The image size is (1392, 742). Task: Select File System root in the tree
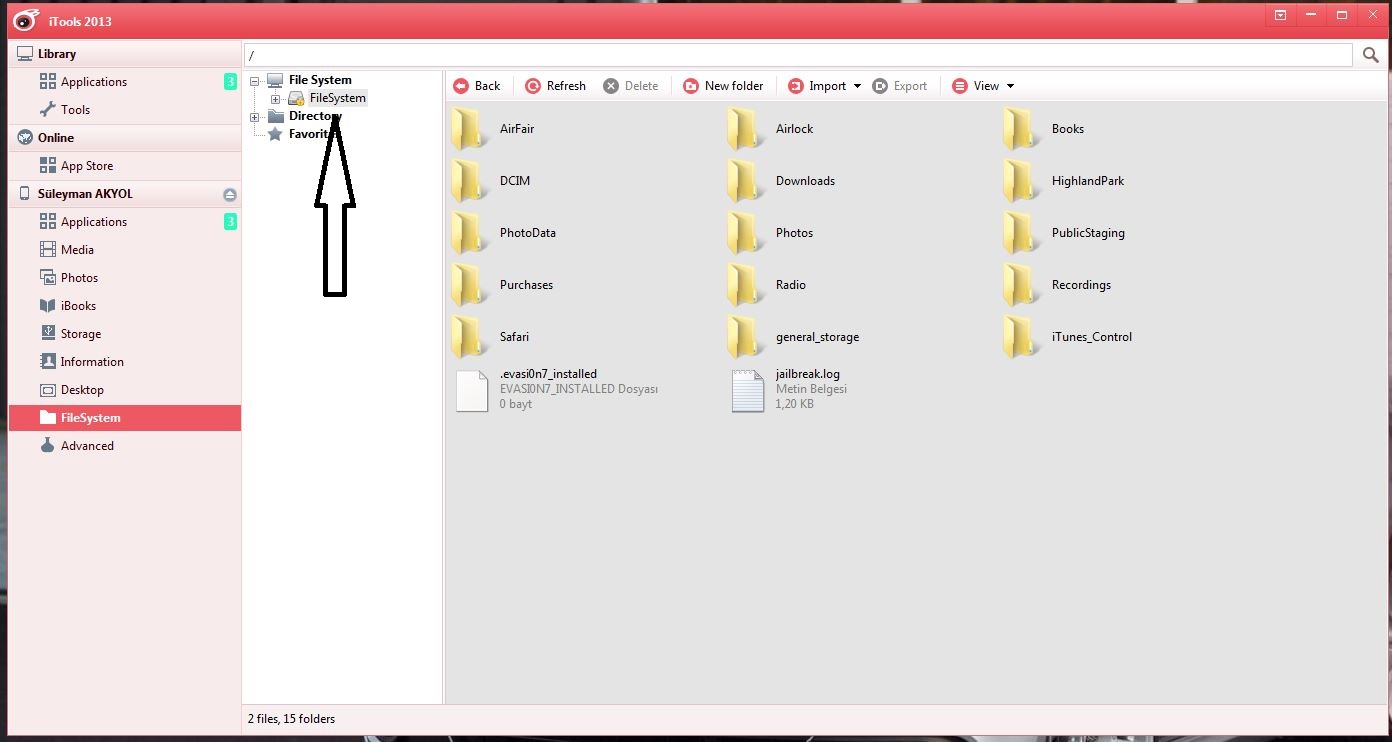pos(320,80)
